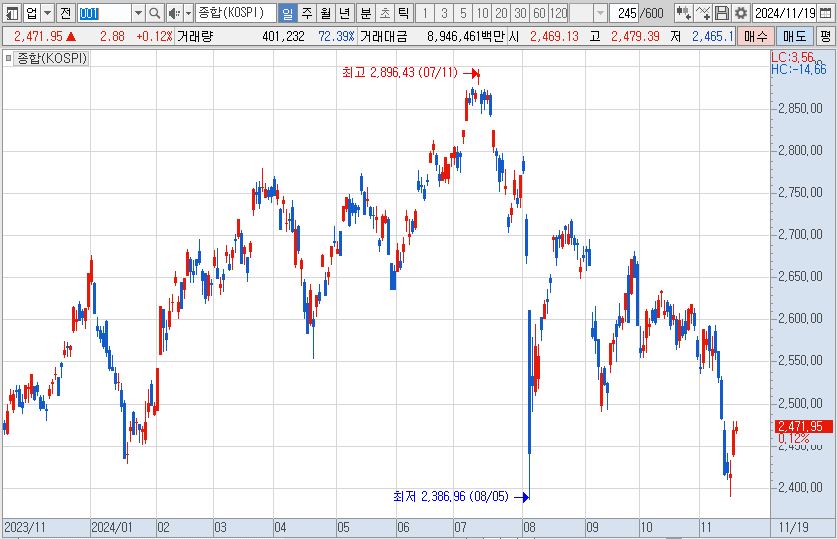Image resolution: width=837 pixels, height=539 pixels.
Task: Click the 거래량 volume label
Action: (195, 36)
